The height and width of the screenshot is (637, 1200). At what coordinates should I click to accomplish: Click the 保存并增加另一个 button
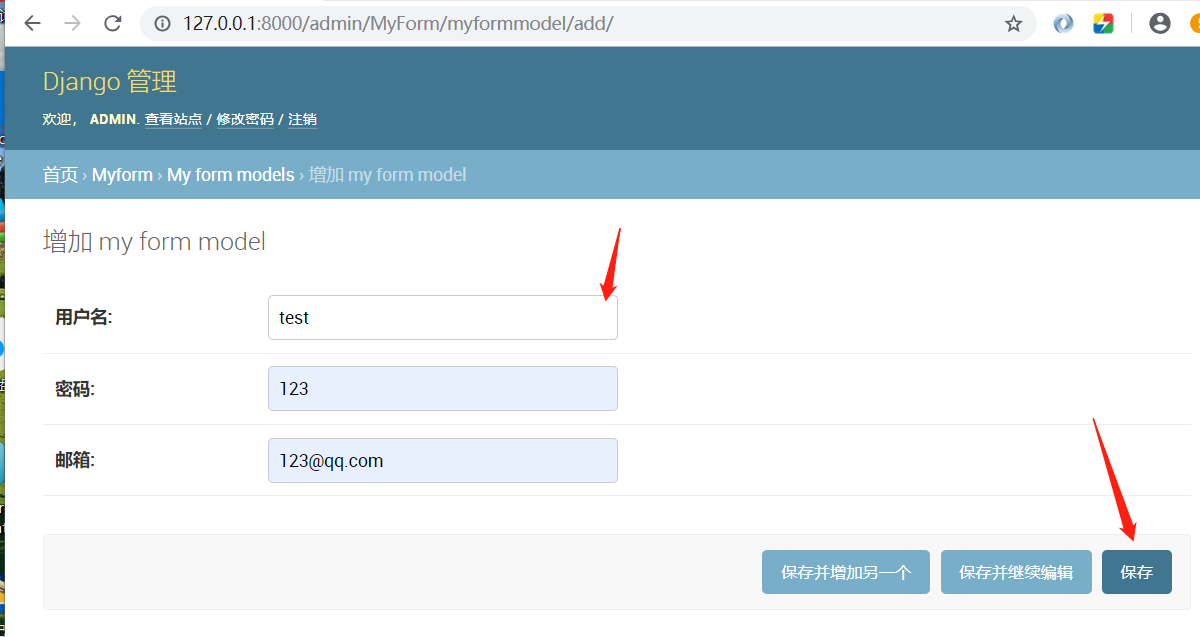point(845,571)
